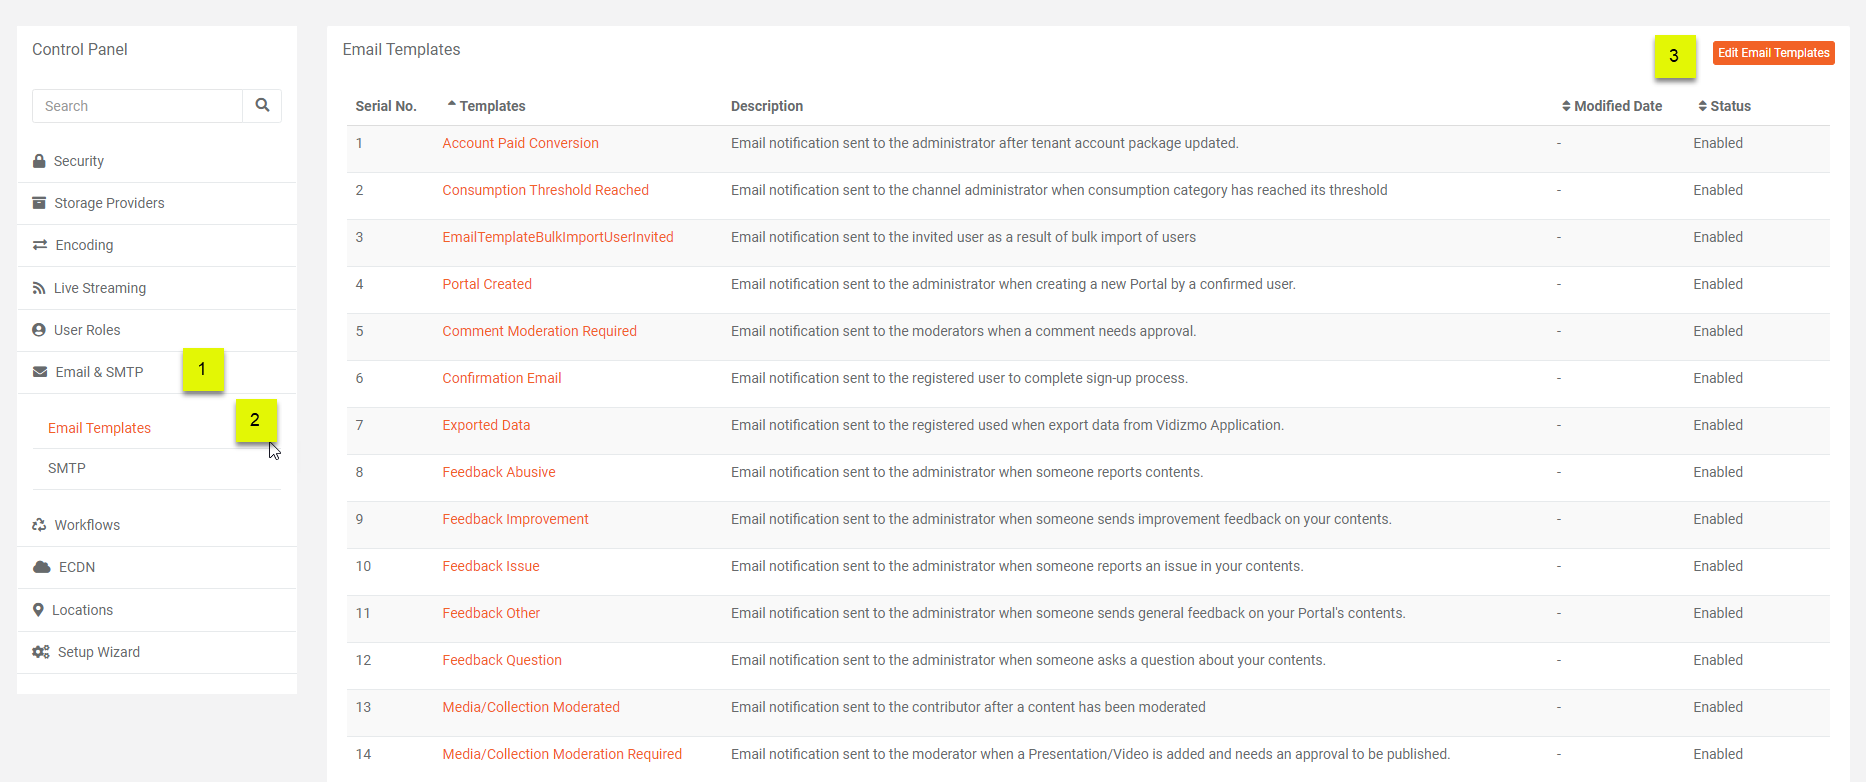Click the Security lock icon
1866x782 pixels.
click(x=39, y=161)
